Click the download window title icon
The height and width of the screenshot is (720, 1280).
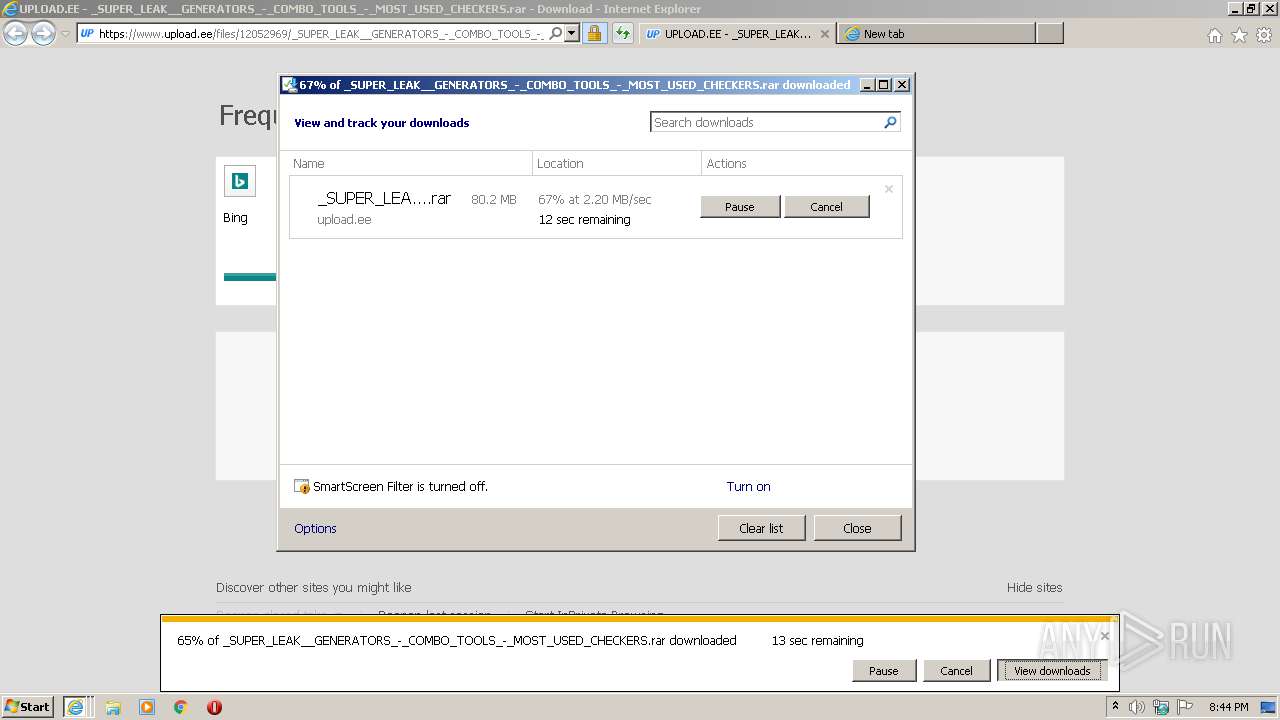point(289,85)
